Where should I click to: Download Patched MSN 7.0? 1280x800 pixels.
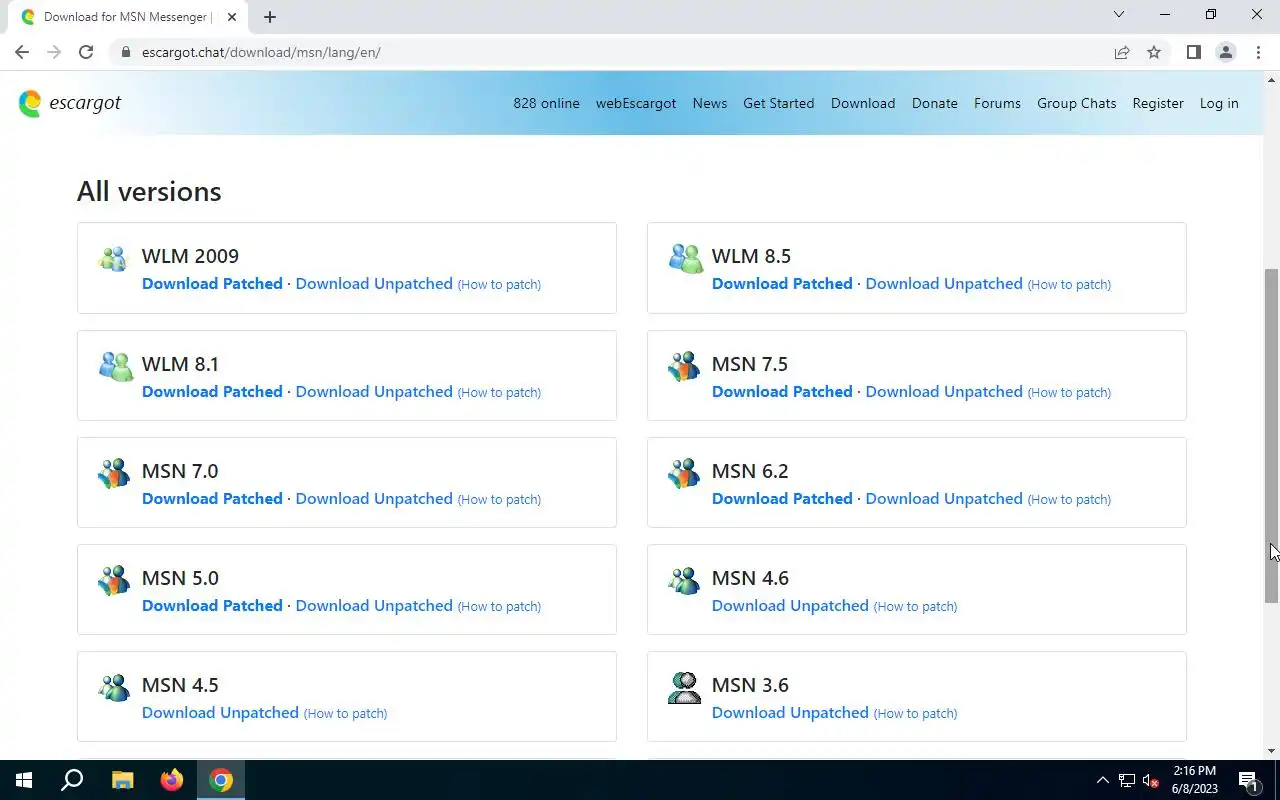[x=212, y=499]
